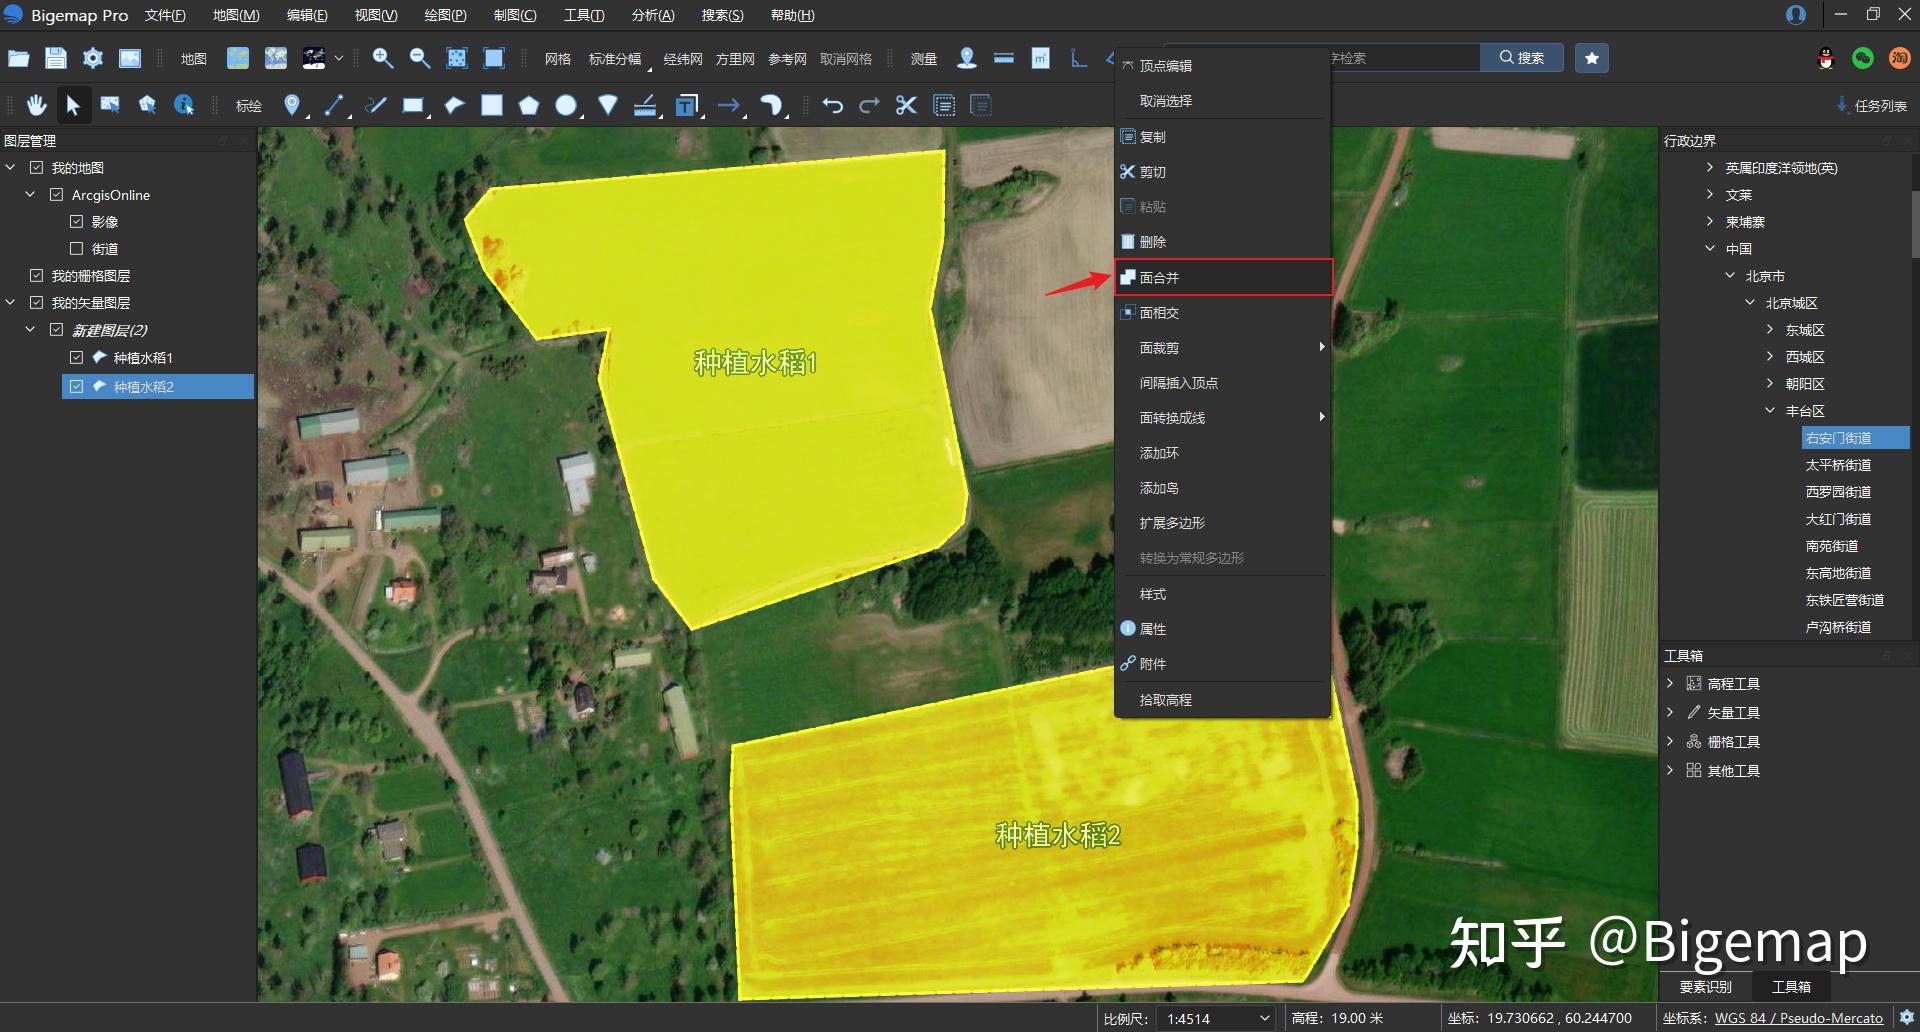Viewport: 1920px width, 1032px height.
Task: Toggle 种植水稻1 layer visibility checkbox
Action: point(76,357)
